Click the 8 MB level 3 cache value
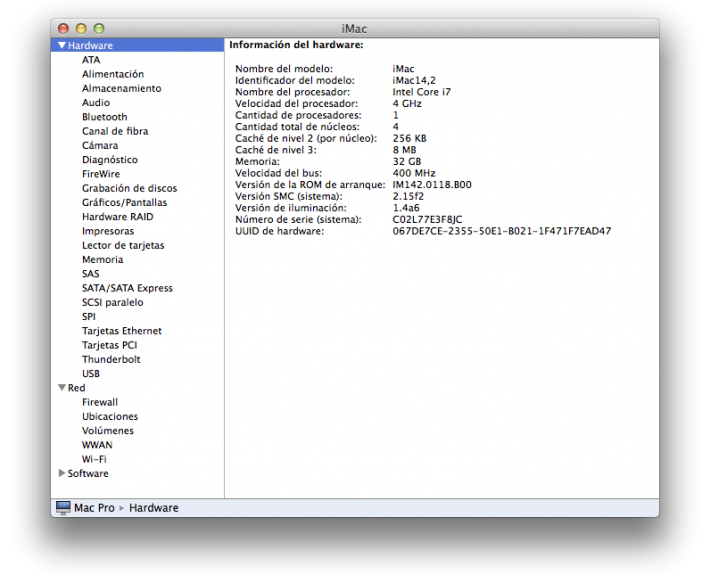The height and width of the screenshot is (575, 710). [404, 150]
